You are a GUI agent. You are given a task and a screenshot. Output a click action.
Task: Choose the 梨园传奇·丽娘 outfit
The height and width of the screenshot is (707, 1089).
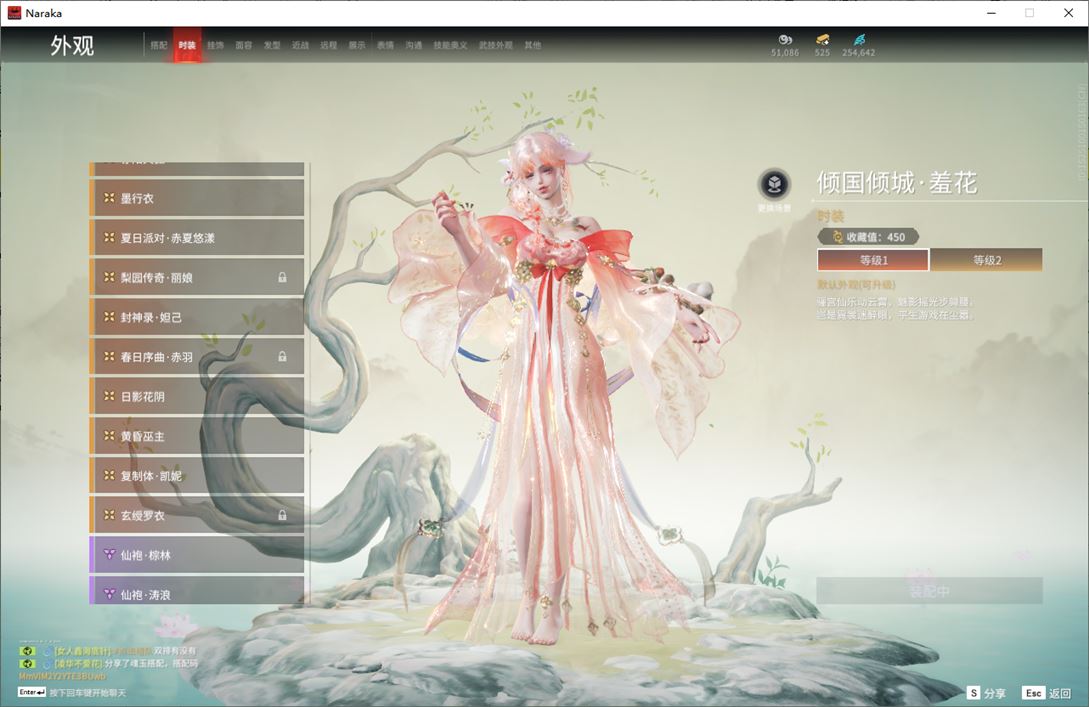(197, 277)
